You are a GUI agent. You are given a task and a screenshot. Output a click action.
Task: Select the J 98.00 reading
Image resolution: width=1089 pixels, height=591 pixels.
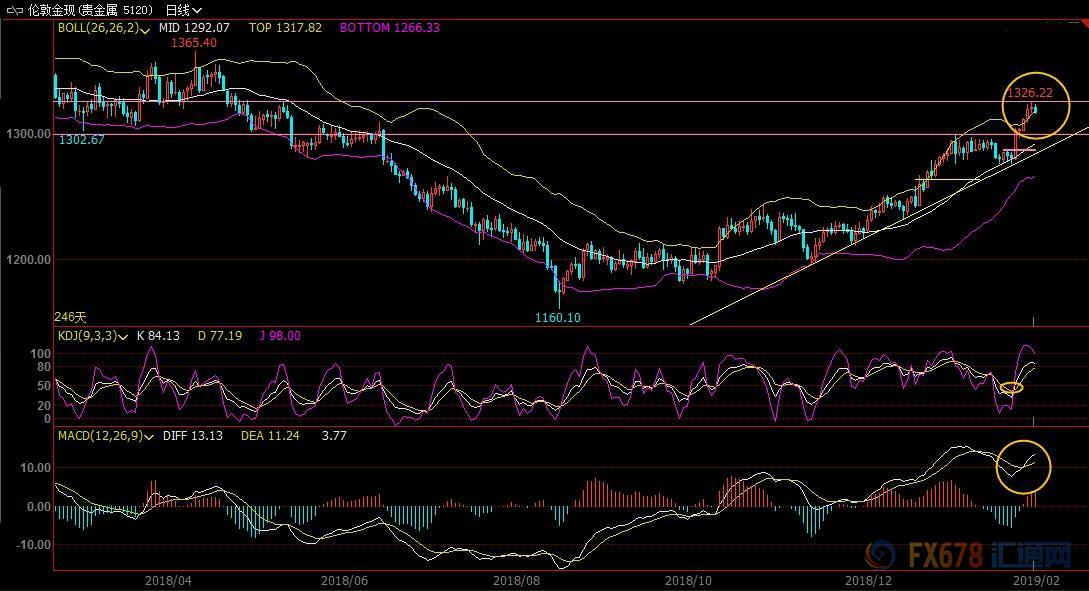click(280, 335)
